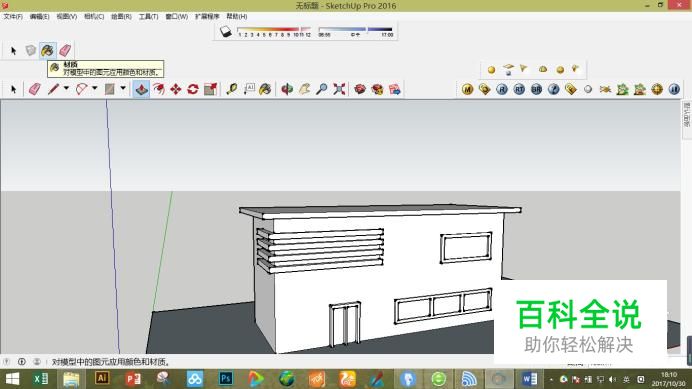Expand the shape tool dropdown arrow
The height and width of the screenshot is (389, 692).
[x=123, y=88]
